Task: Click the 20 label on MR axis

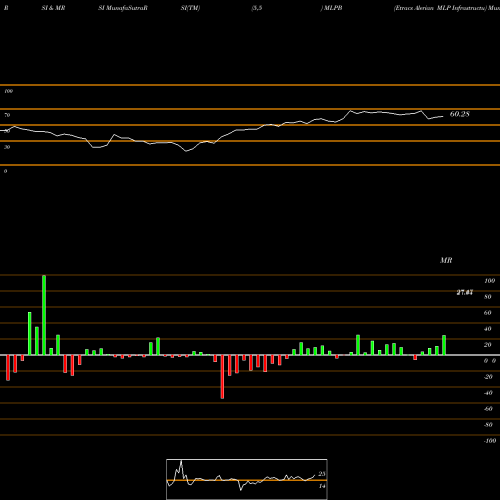Action: 488,345
